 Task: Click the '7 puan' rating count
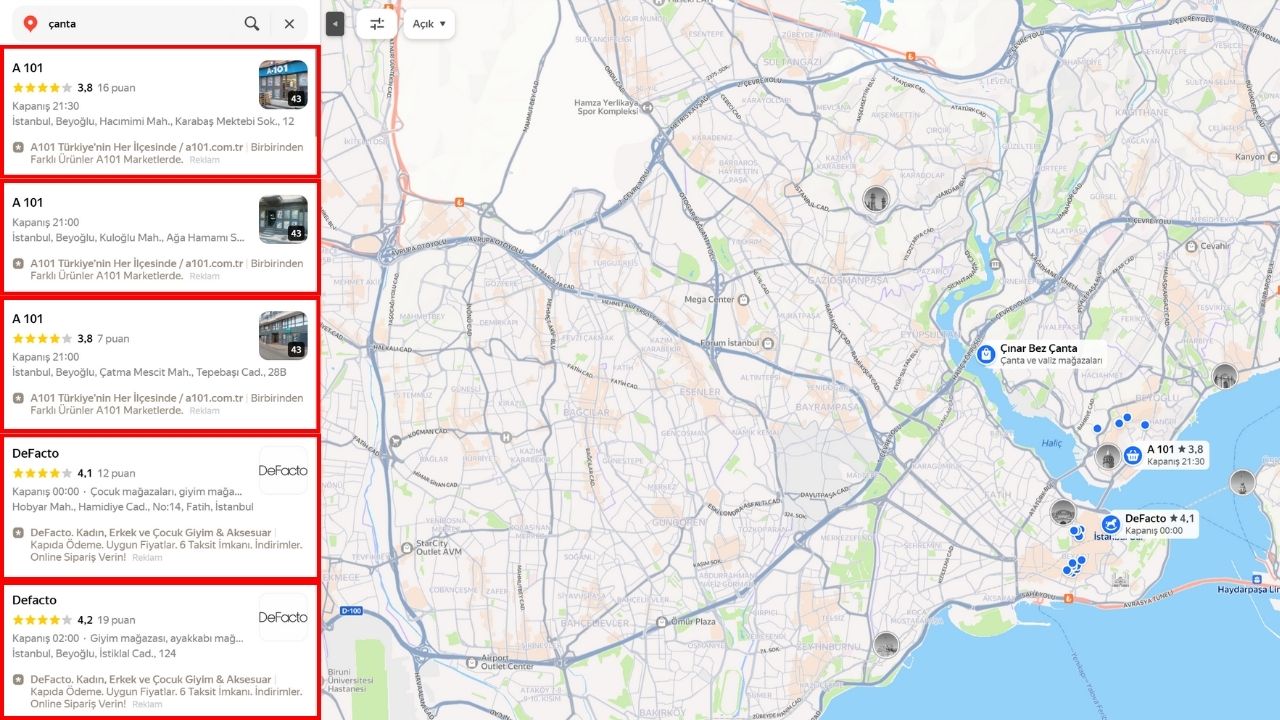(x=113, y=339)
